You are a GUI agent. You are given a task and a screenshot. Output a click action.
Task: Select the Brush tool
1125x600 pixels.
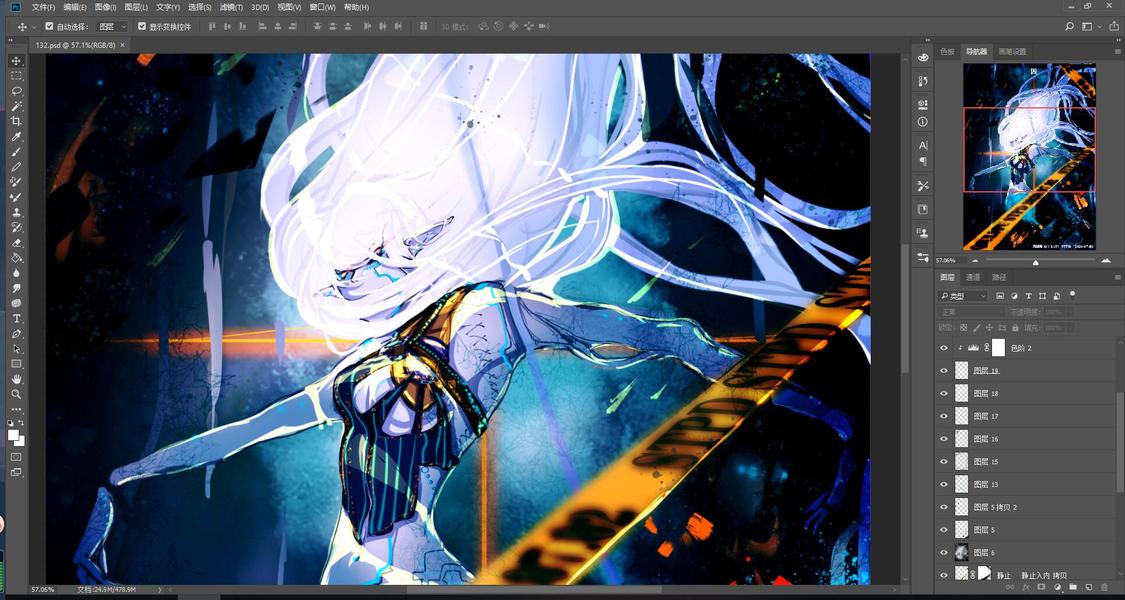[x=17, y=151]
